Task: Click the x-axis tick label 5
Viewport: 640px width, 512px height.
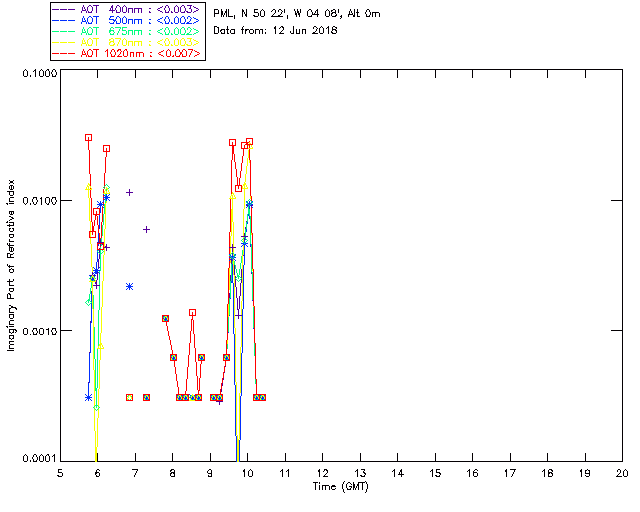Action: pyautogui.click(x=60, y=472)
